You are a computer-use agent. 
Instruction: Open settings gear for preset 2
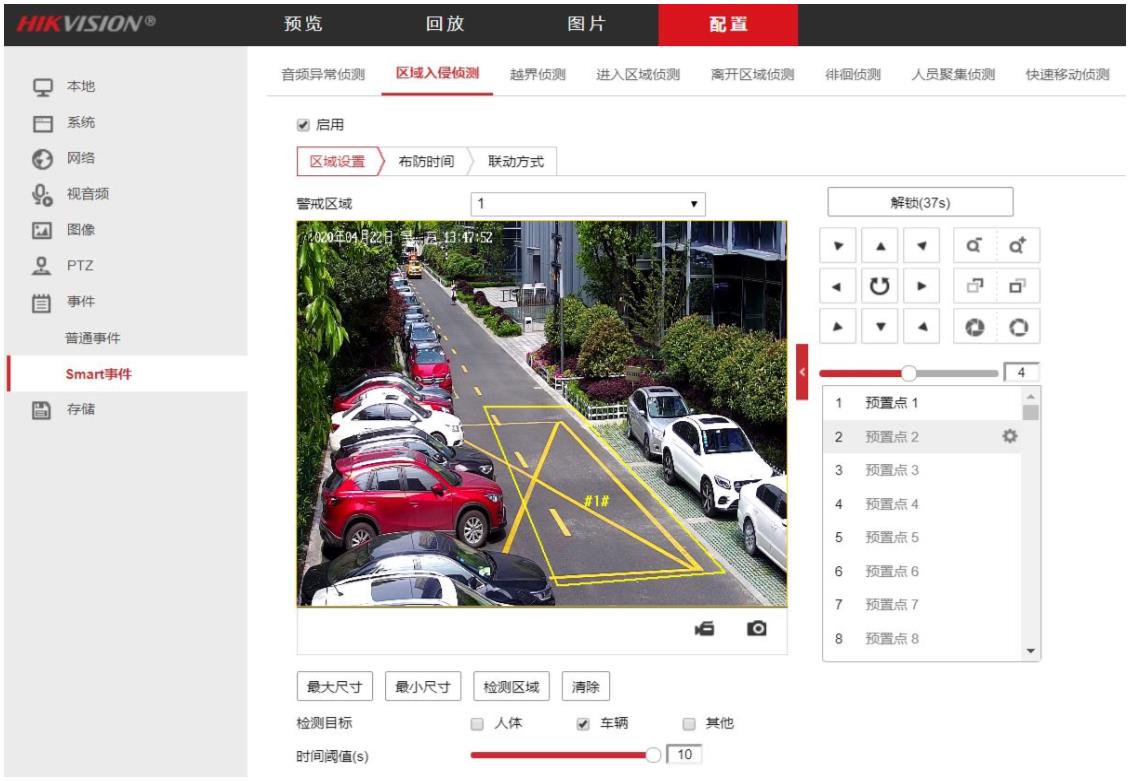point(1010,436)
